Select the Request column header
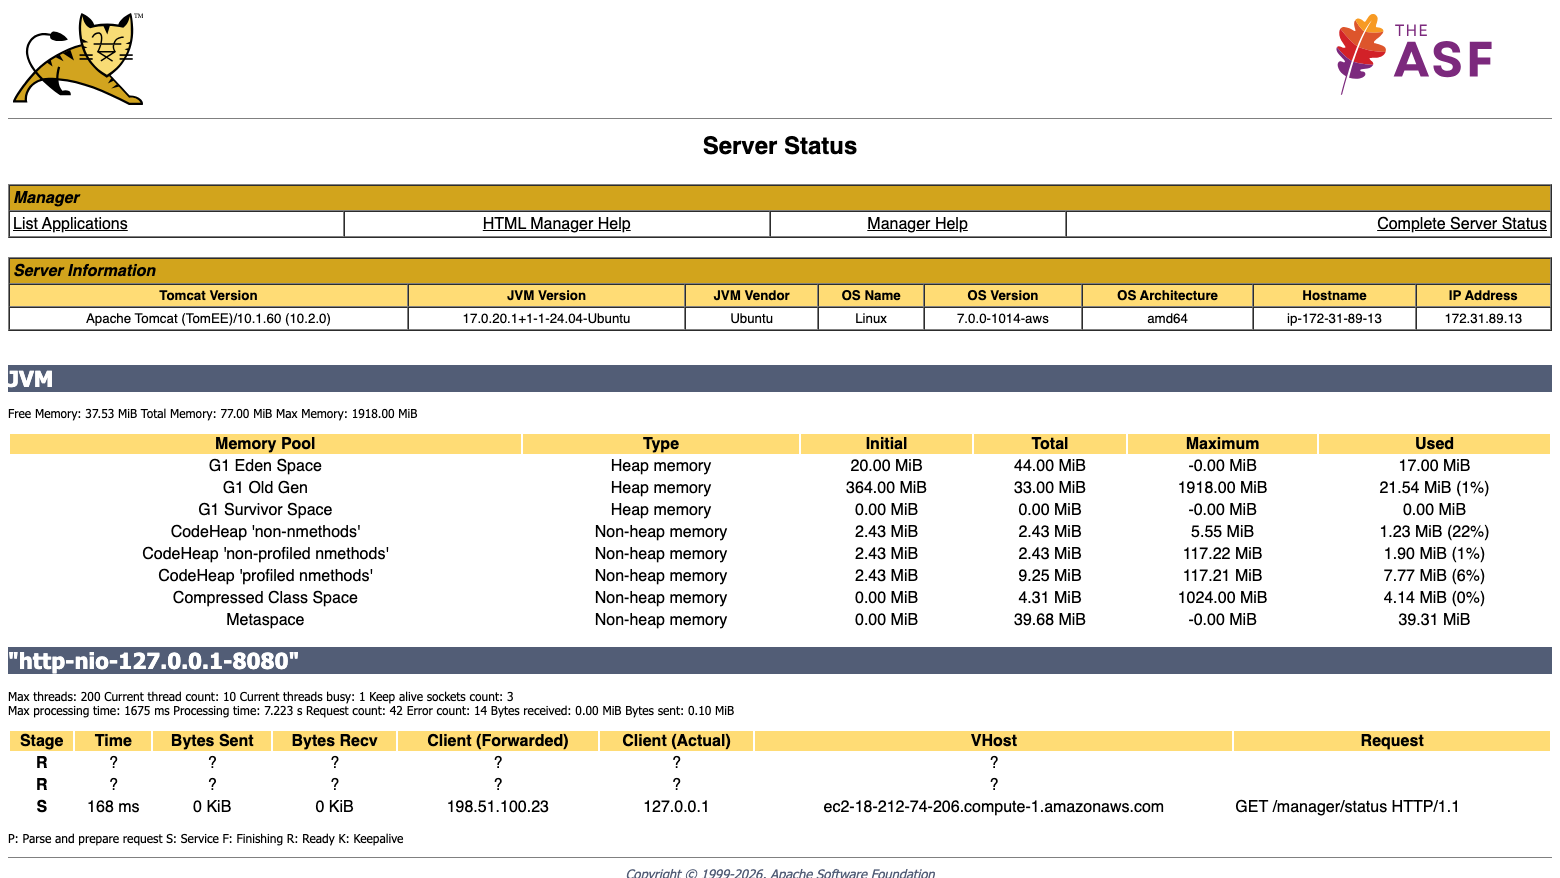The height and width of the screenshot is (878, 1560). 1392,741
